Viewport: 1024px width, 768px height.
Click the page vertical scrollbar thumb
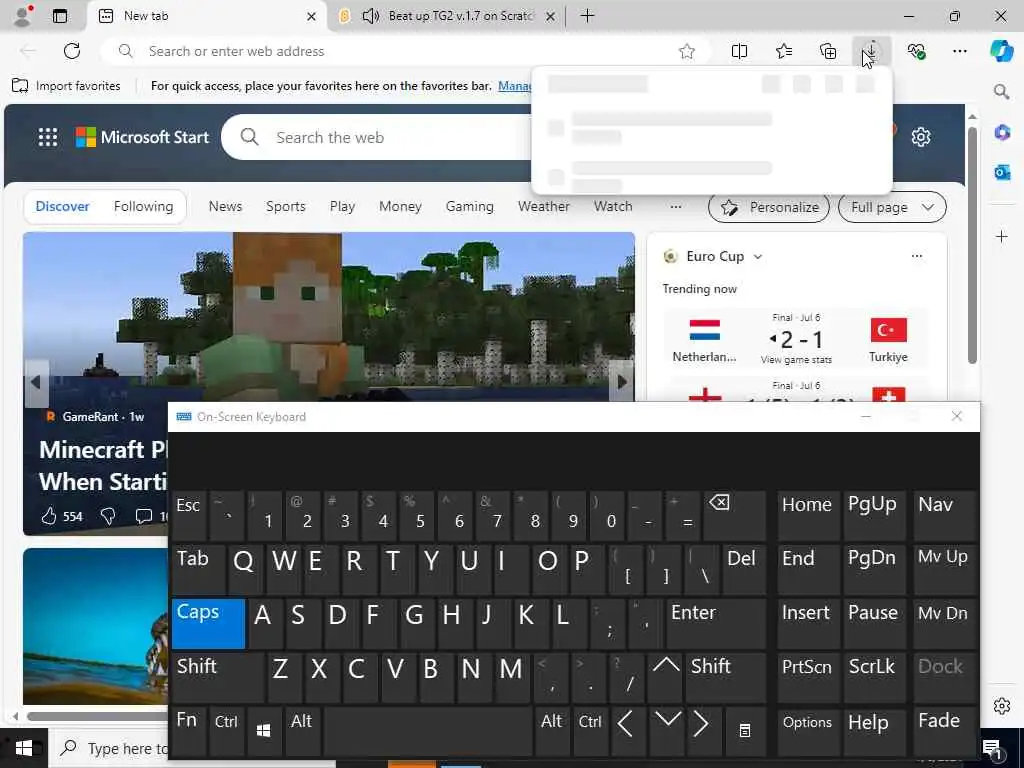tap(972, 245)
